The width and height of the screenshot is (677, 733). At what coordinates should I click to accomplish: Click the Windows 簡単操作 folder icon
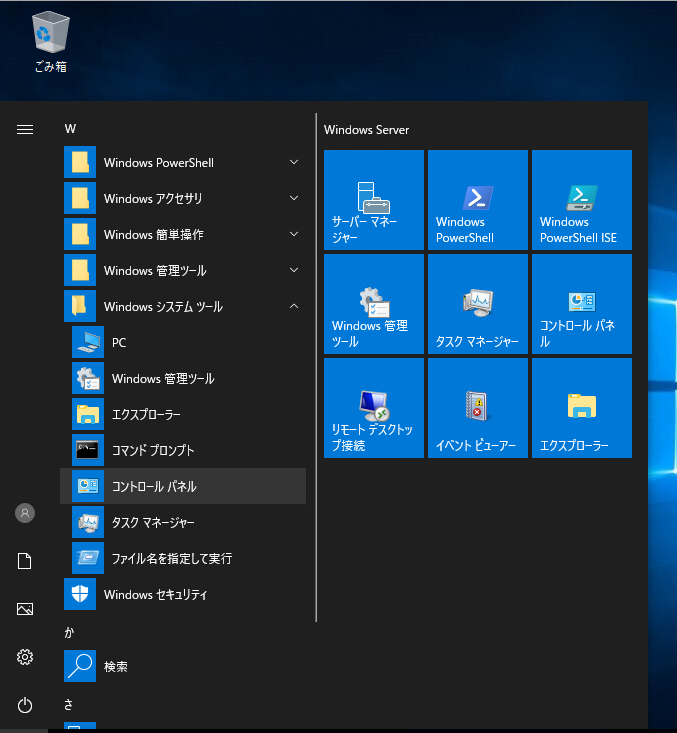pos(80,234)
